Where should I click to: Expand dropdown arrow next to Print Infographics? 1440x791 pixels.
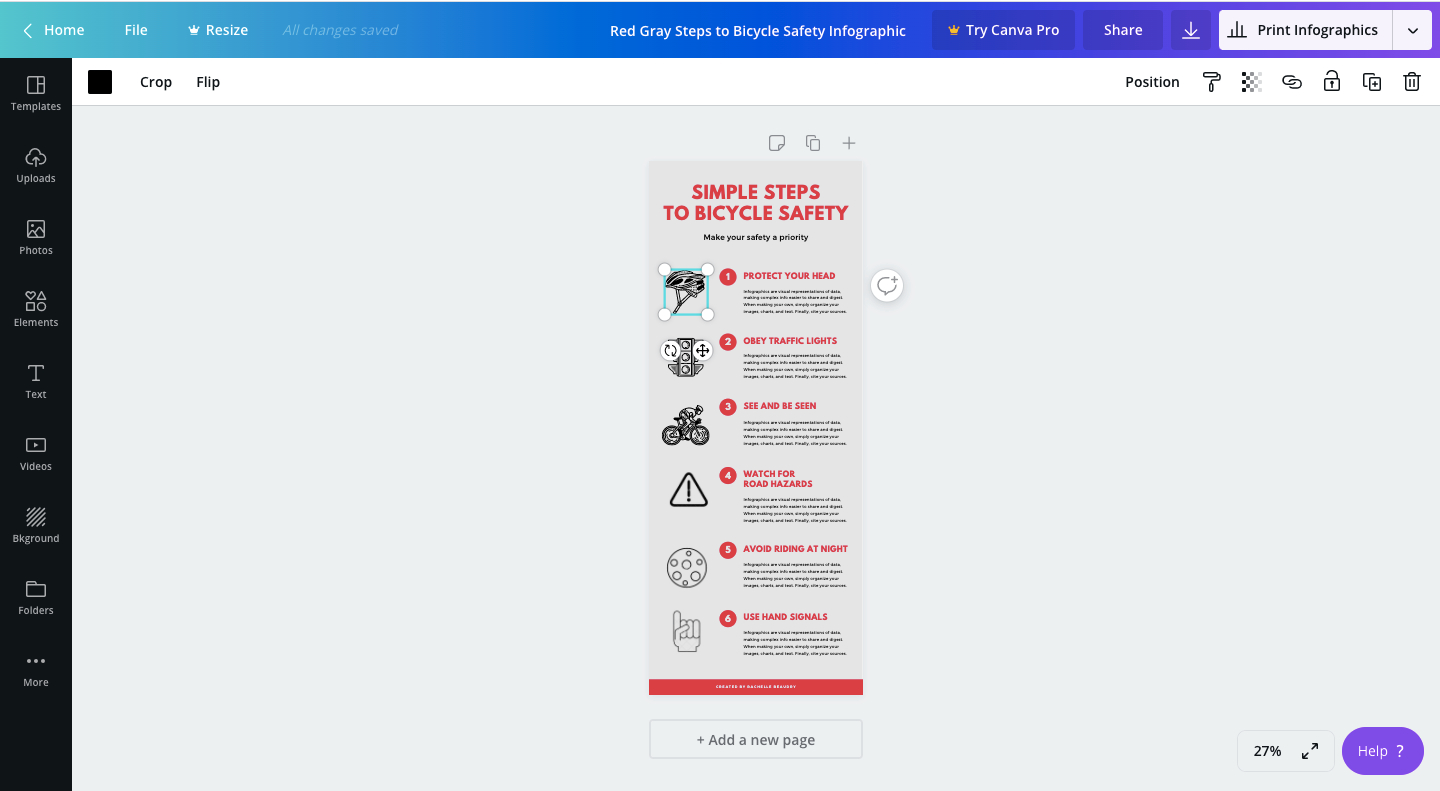(x=1413, y=30)
